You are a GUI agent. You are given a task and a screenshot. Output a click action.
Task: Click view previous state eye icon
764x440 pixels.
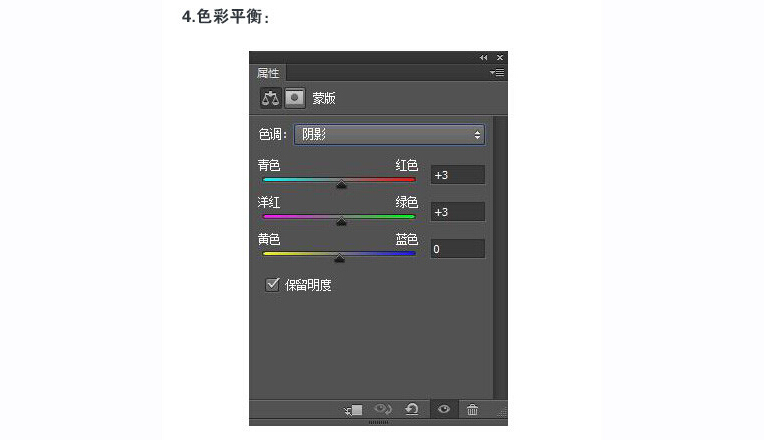pos(383,409)
